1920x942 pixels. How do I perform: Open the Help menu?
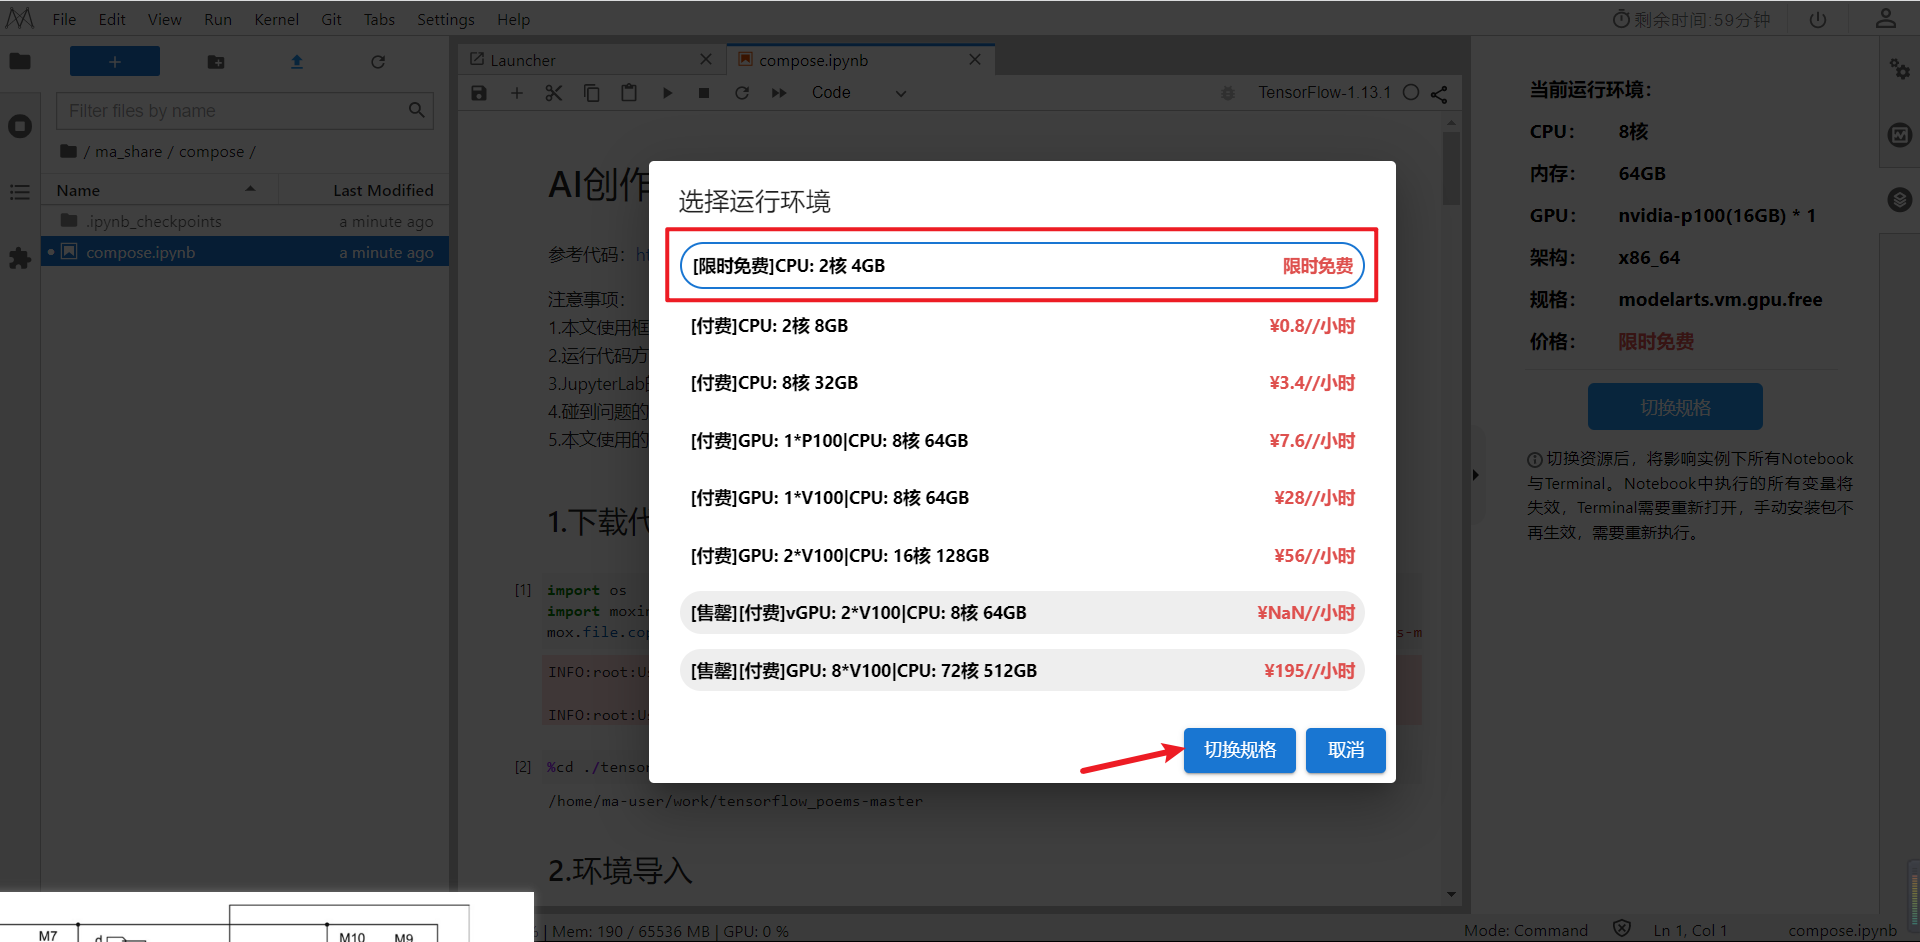(514, 20)
